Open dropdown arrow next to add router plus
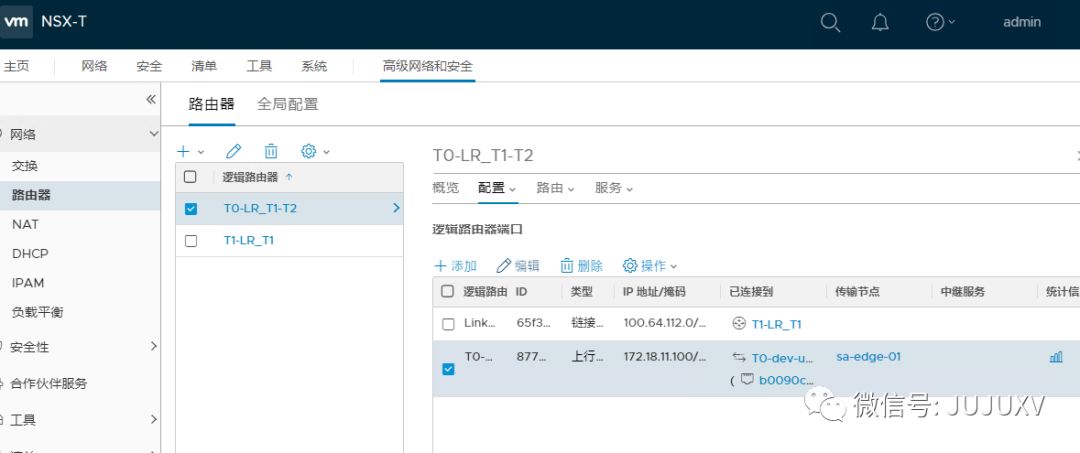Viewport: 1080px width, 453px height. 200,152
